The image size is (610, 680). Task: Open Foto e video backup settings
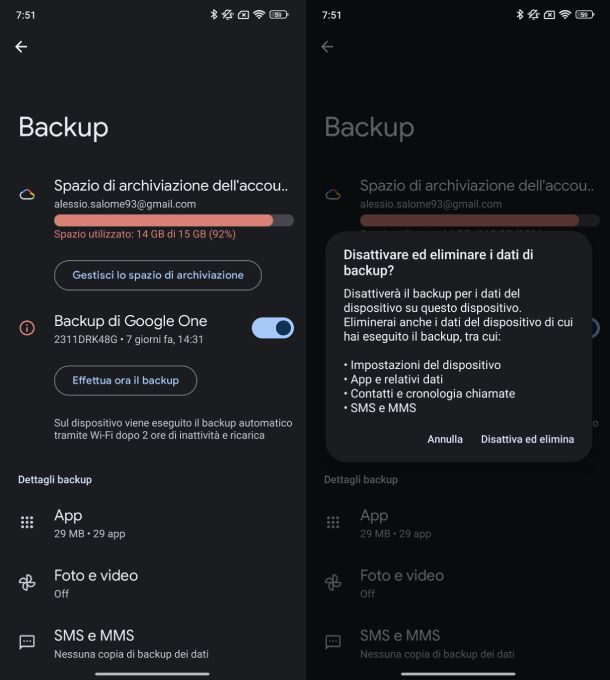pos(153,583)
